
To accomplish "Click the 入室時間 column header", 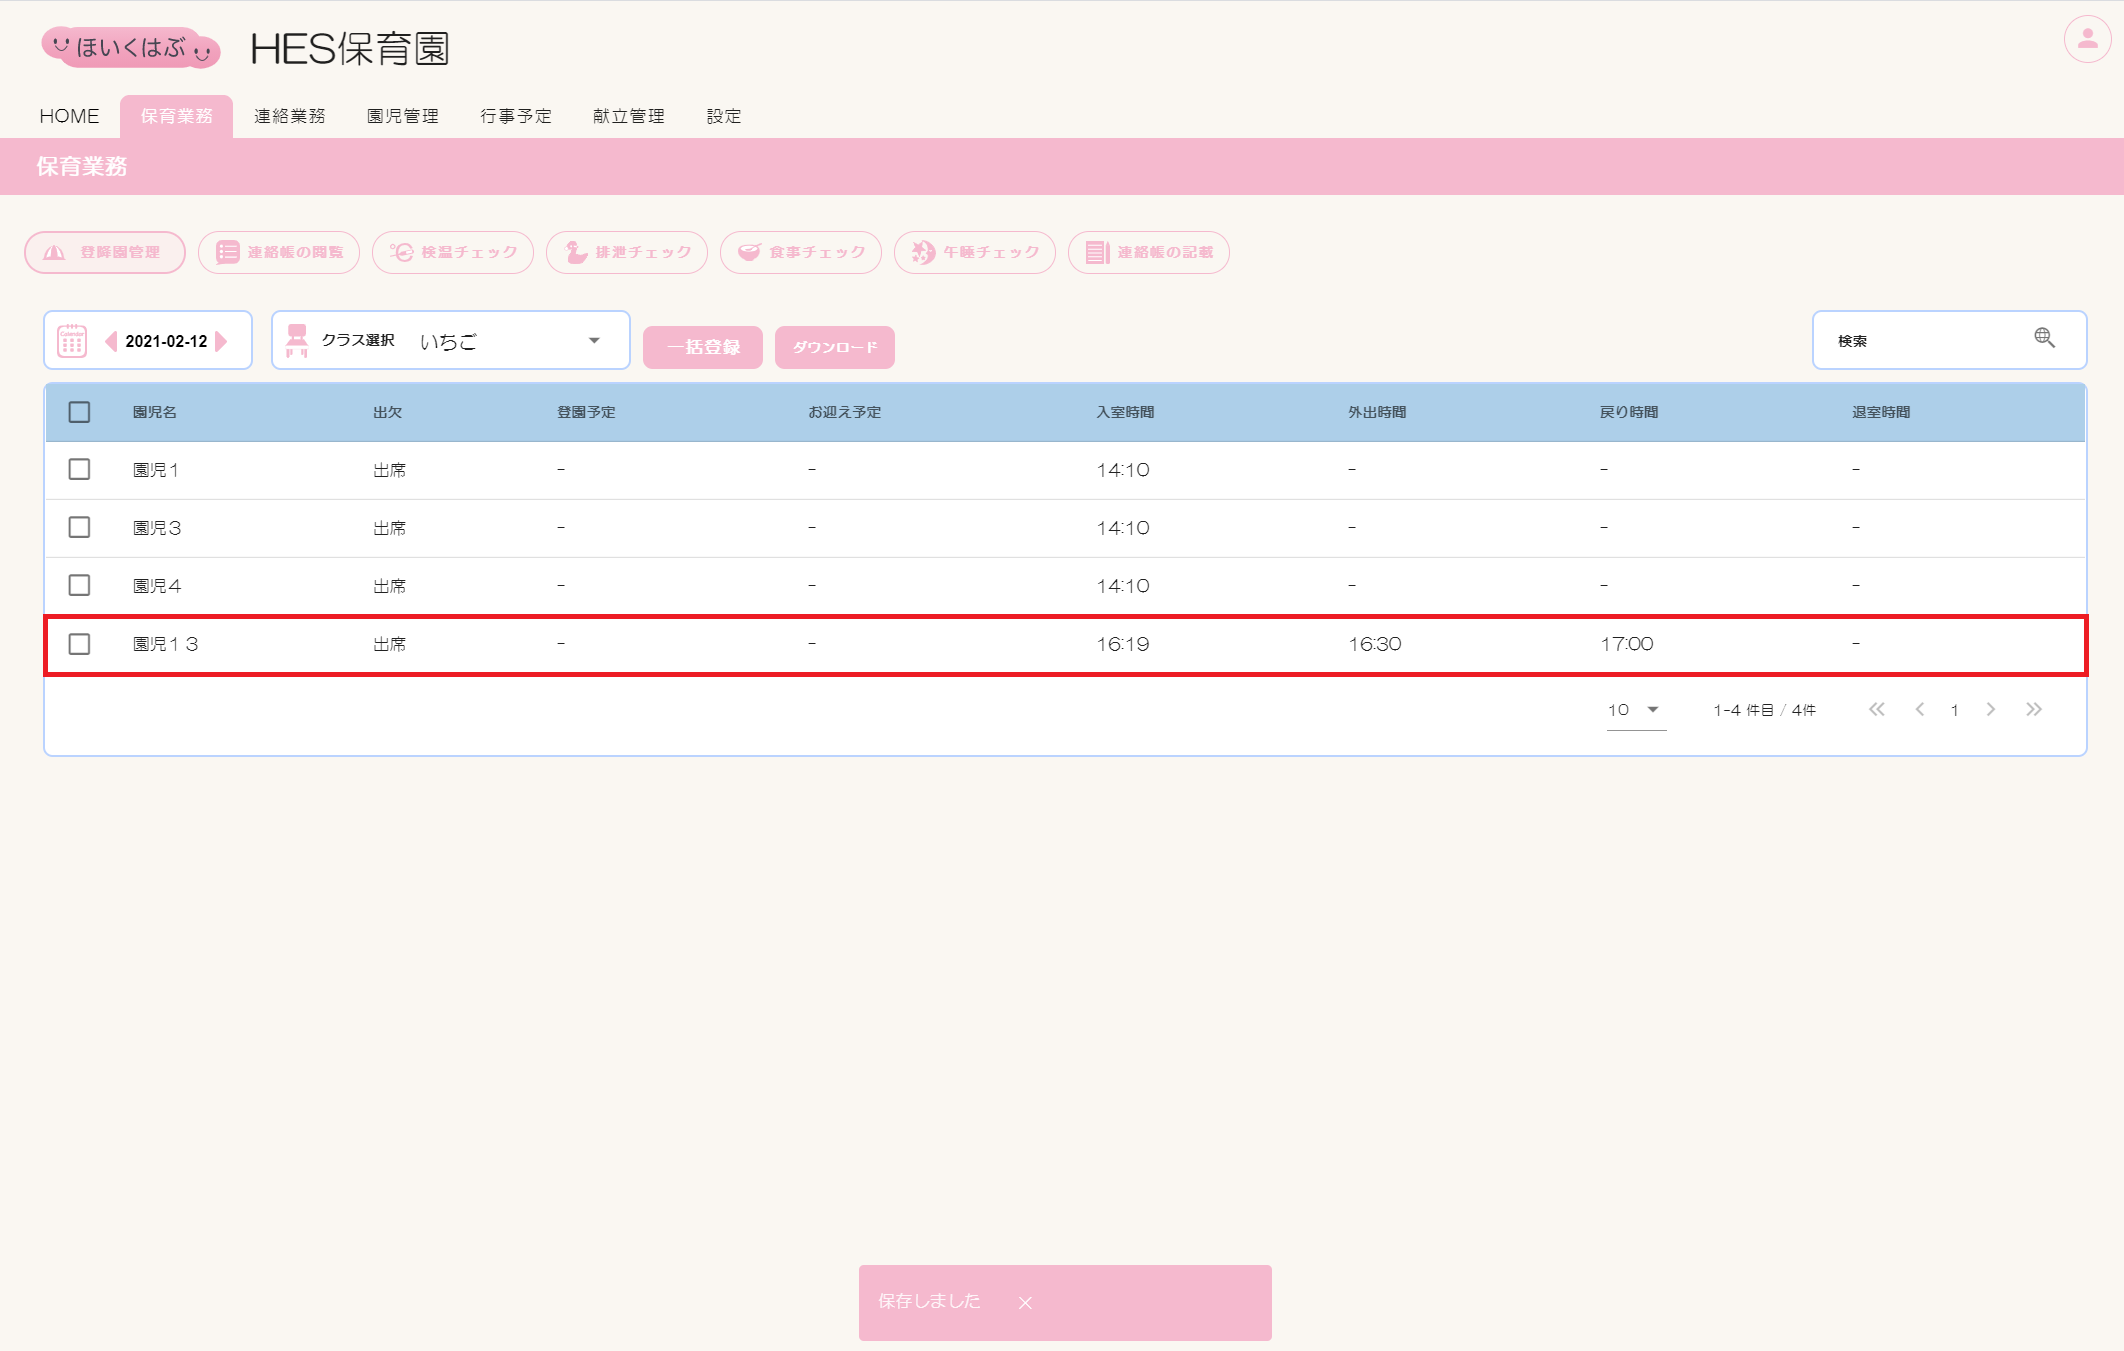I will tap(1125, 412).
